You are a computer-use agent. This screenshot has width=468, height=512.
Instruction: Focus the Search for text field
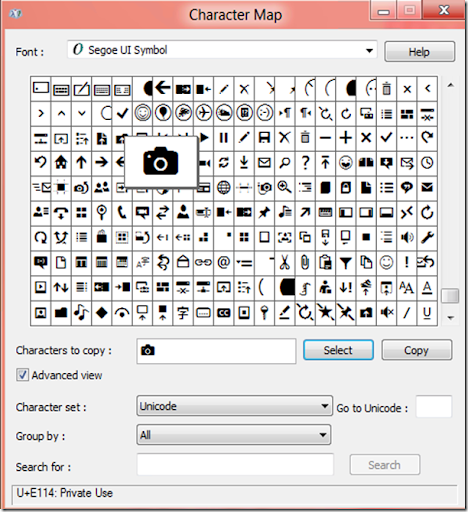pyautogui.click(x=235, y=464)
